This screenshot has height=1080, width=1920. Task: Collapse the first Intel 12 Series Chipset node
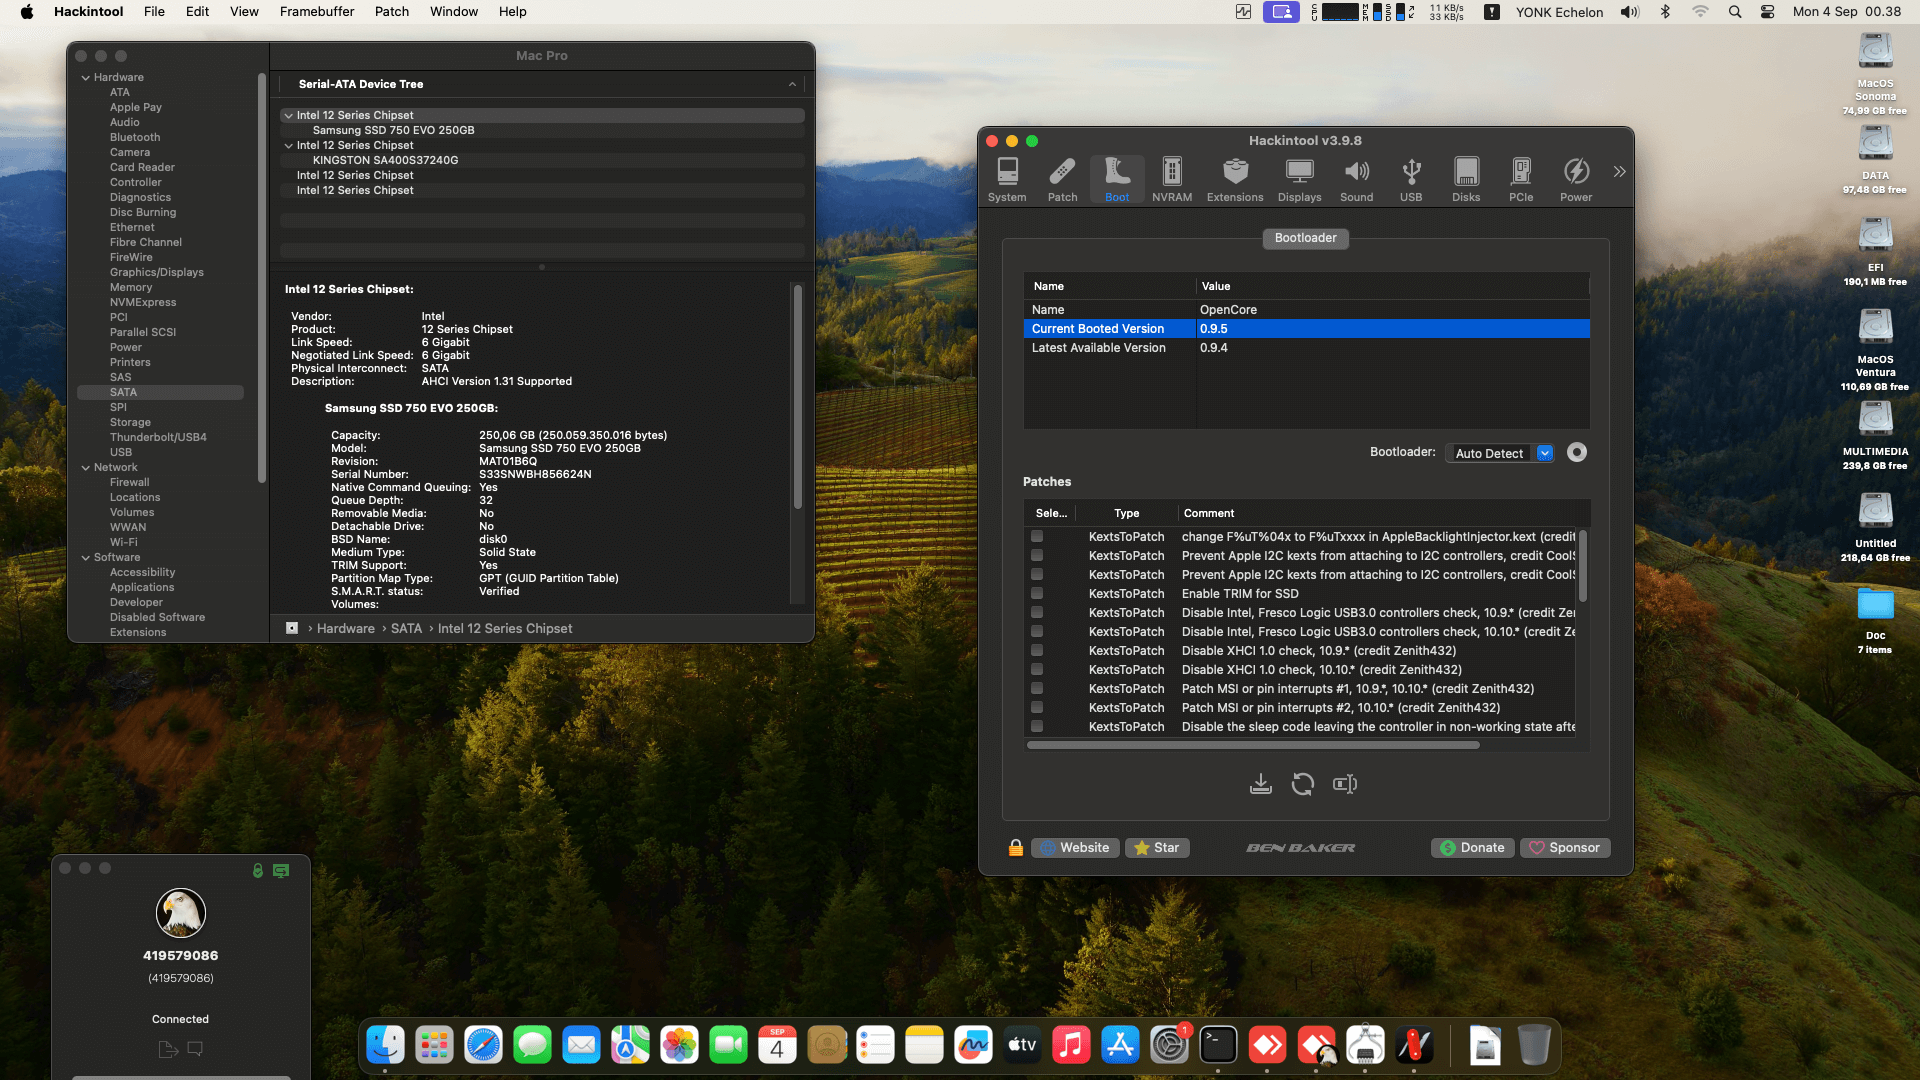(289, 116)
